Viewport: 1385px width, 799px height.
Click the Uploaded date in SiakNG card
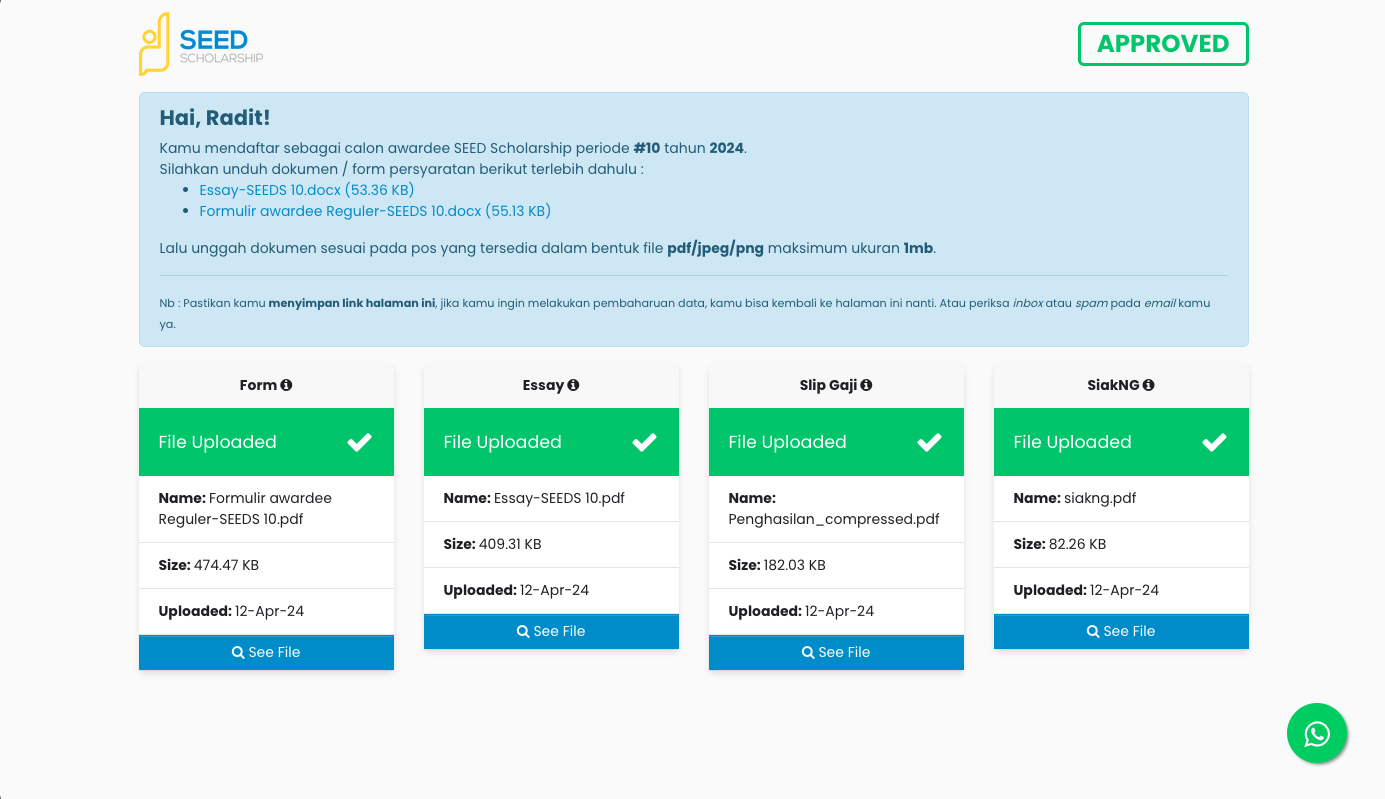point(1124,590)
